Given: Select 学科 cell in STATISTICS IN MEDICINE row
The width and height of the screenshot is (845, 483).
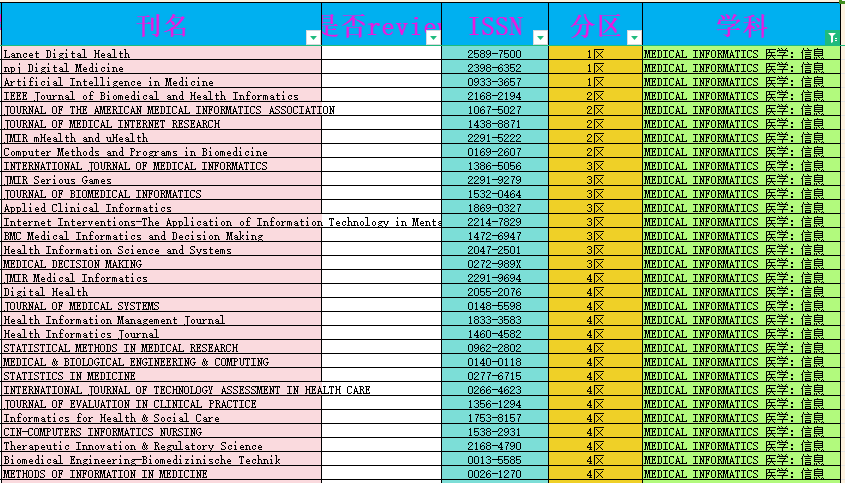Looking at the screenshot, I should pyautogui.click(x=742, y=376).
